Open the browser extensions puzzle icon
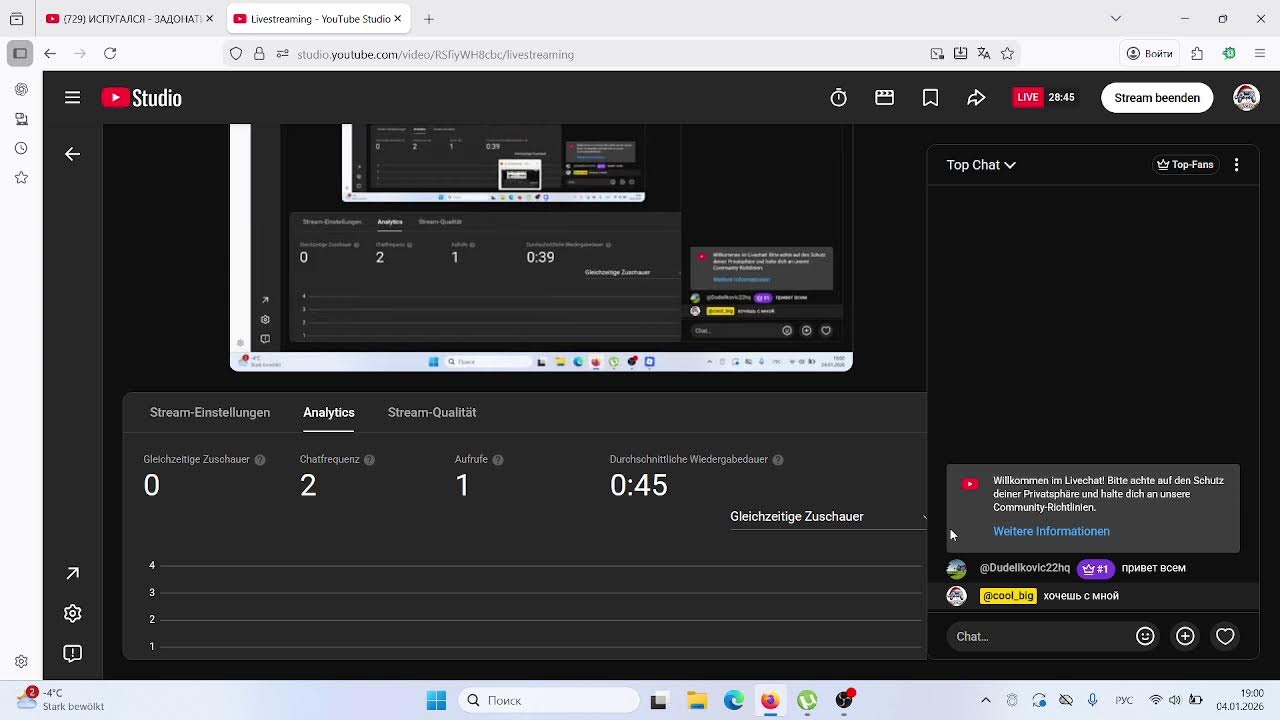 click(1197, 54)
